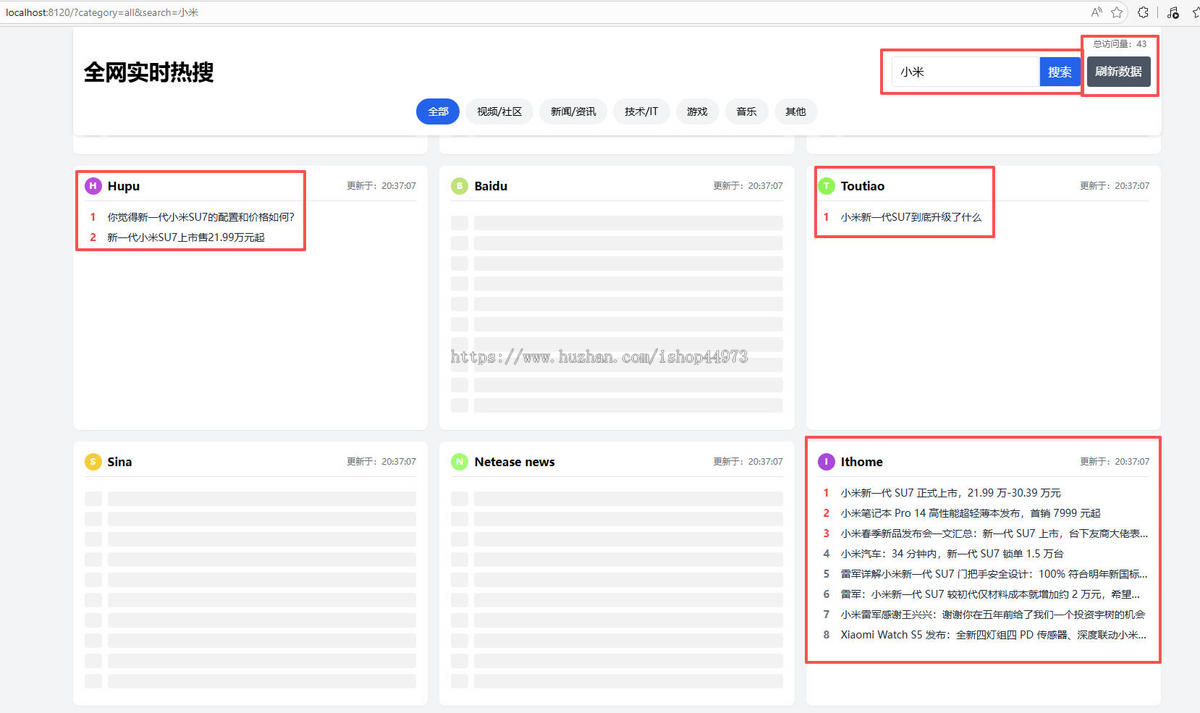Click the Hupu 更新于 timestamp
Screen dimensions: 1200x713
coord(381,186)
